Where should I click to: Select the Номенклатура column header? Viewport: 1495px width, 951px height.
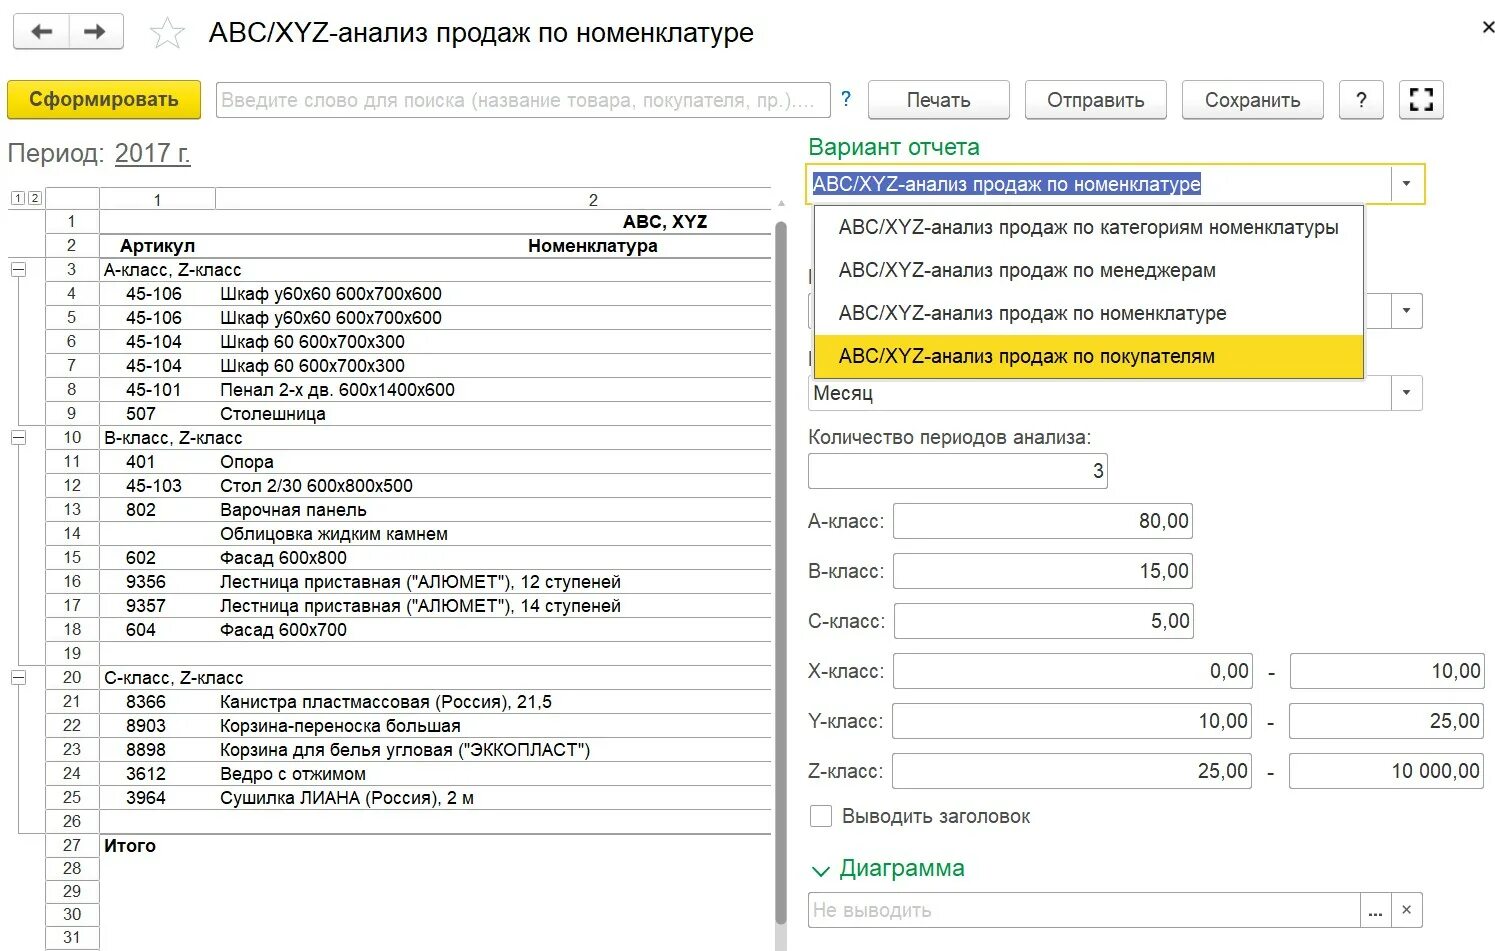click(x=593, y=246)
